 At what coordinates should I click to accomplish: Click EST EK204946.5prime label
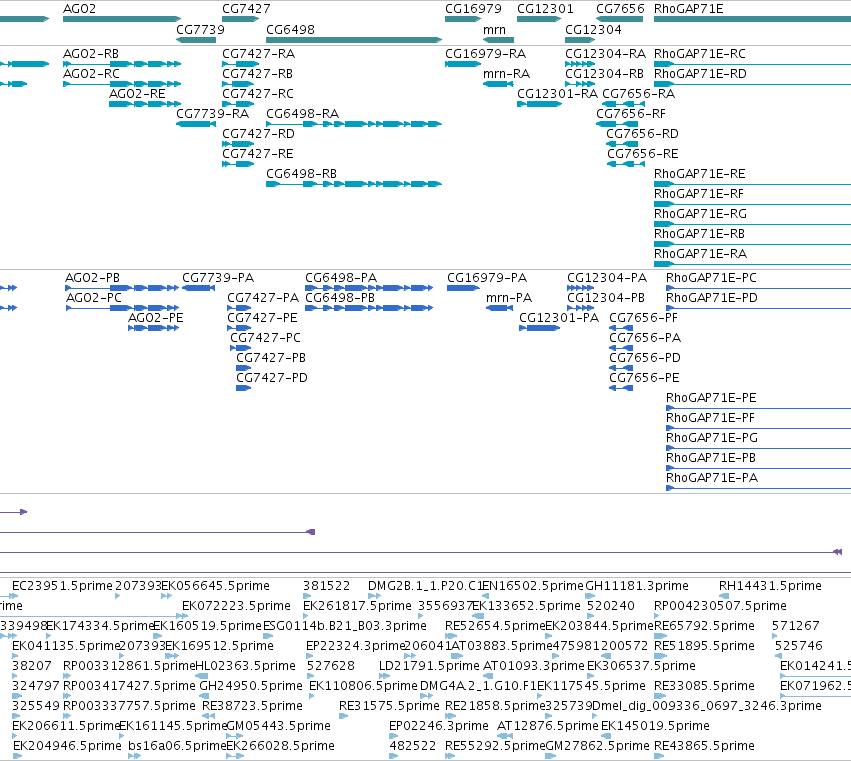pos(67,746)
